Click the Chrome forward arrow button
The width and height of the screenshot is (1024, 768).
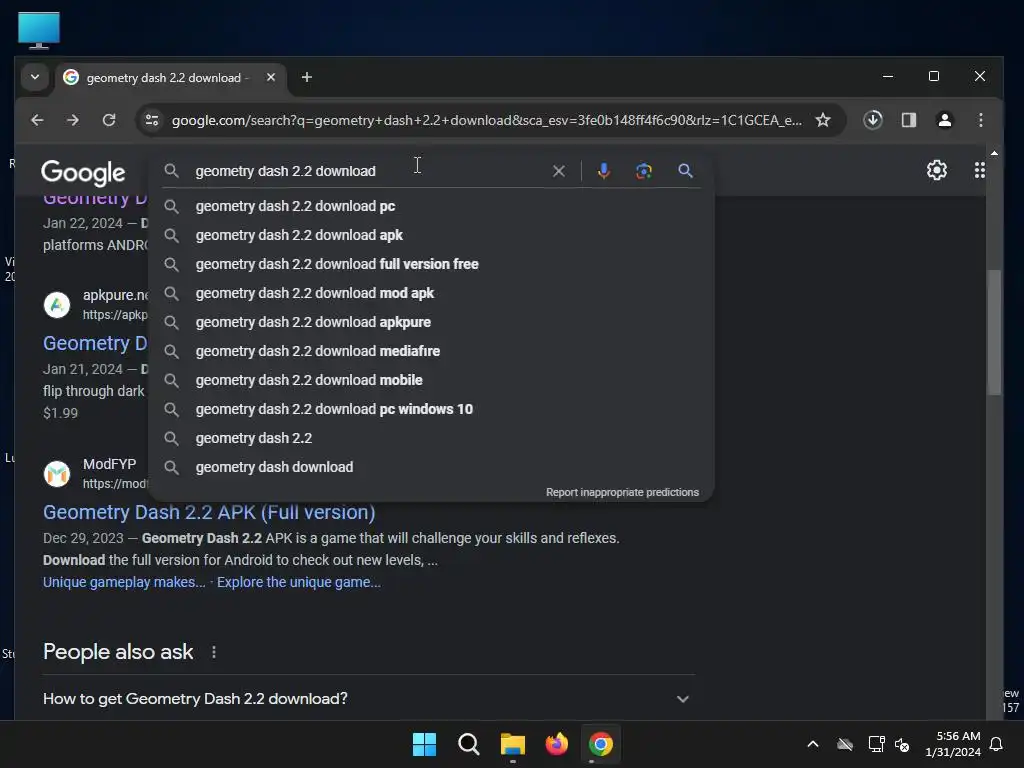[x=72, y=120]
